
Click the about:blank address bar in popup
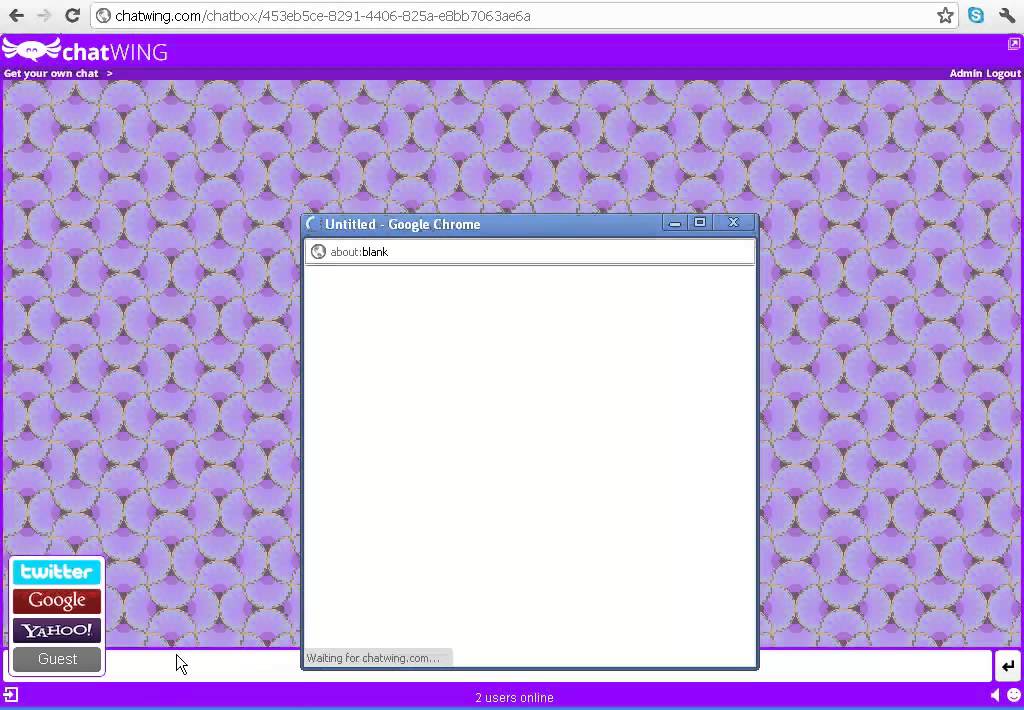530,251
